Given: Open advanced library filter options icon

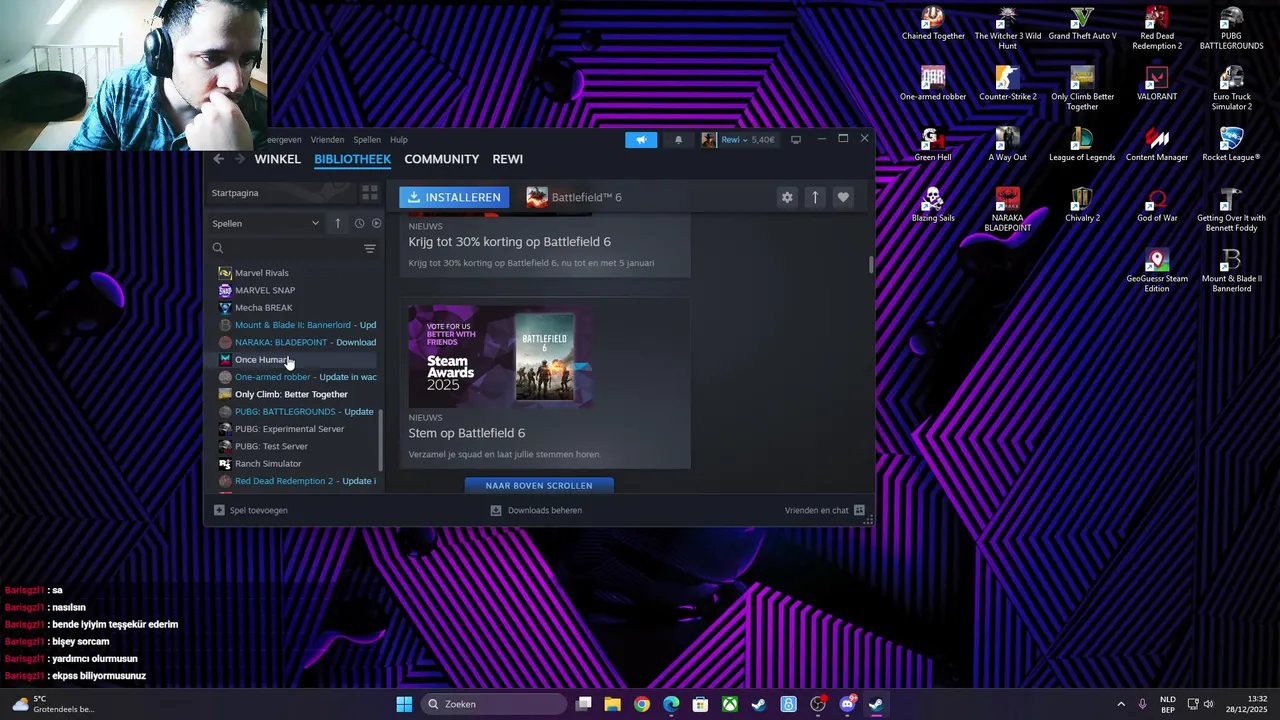Looking at the screenshot, I should (369, 248).
